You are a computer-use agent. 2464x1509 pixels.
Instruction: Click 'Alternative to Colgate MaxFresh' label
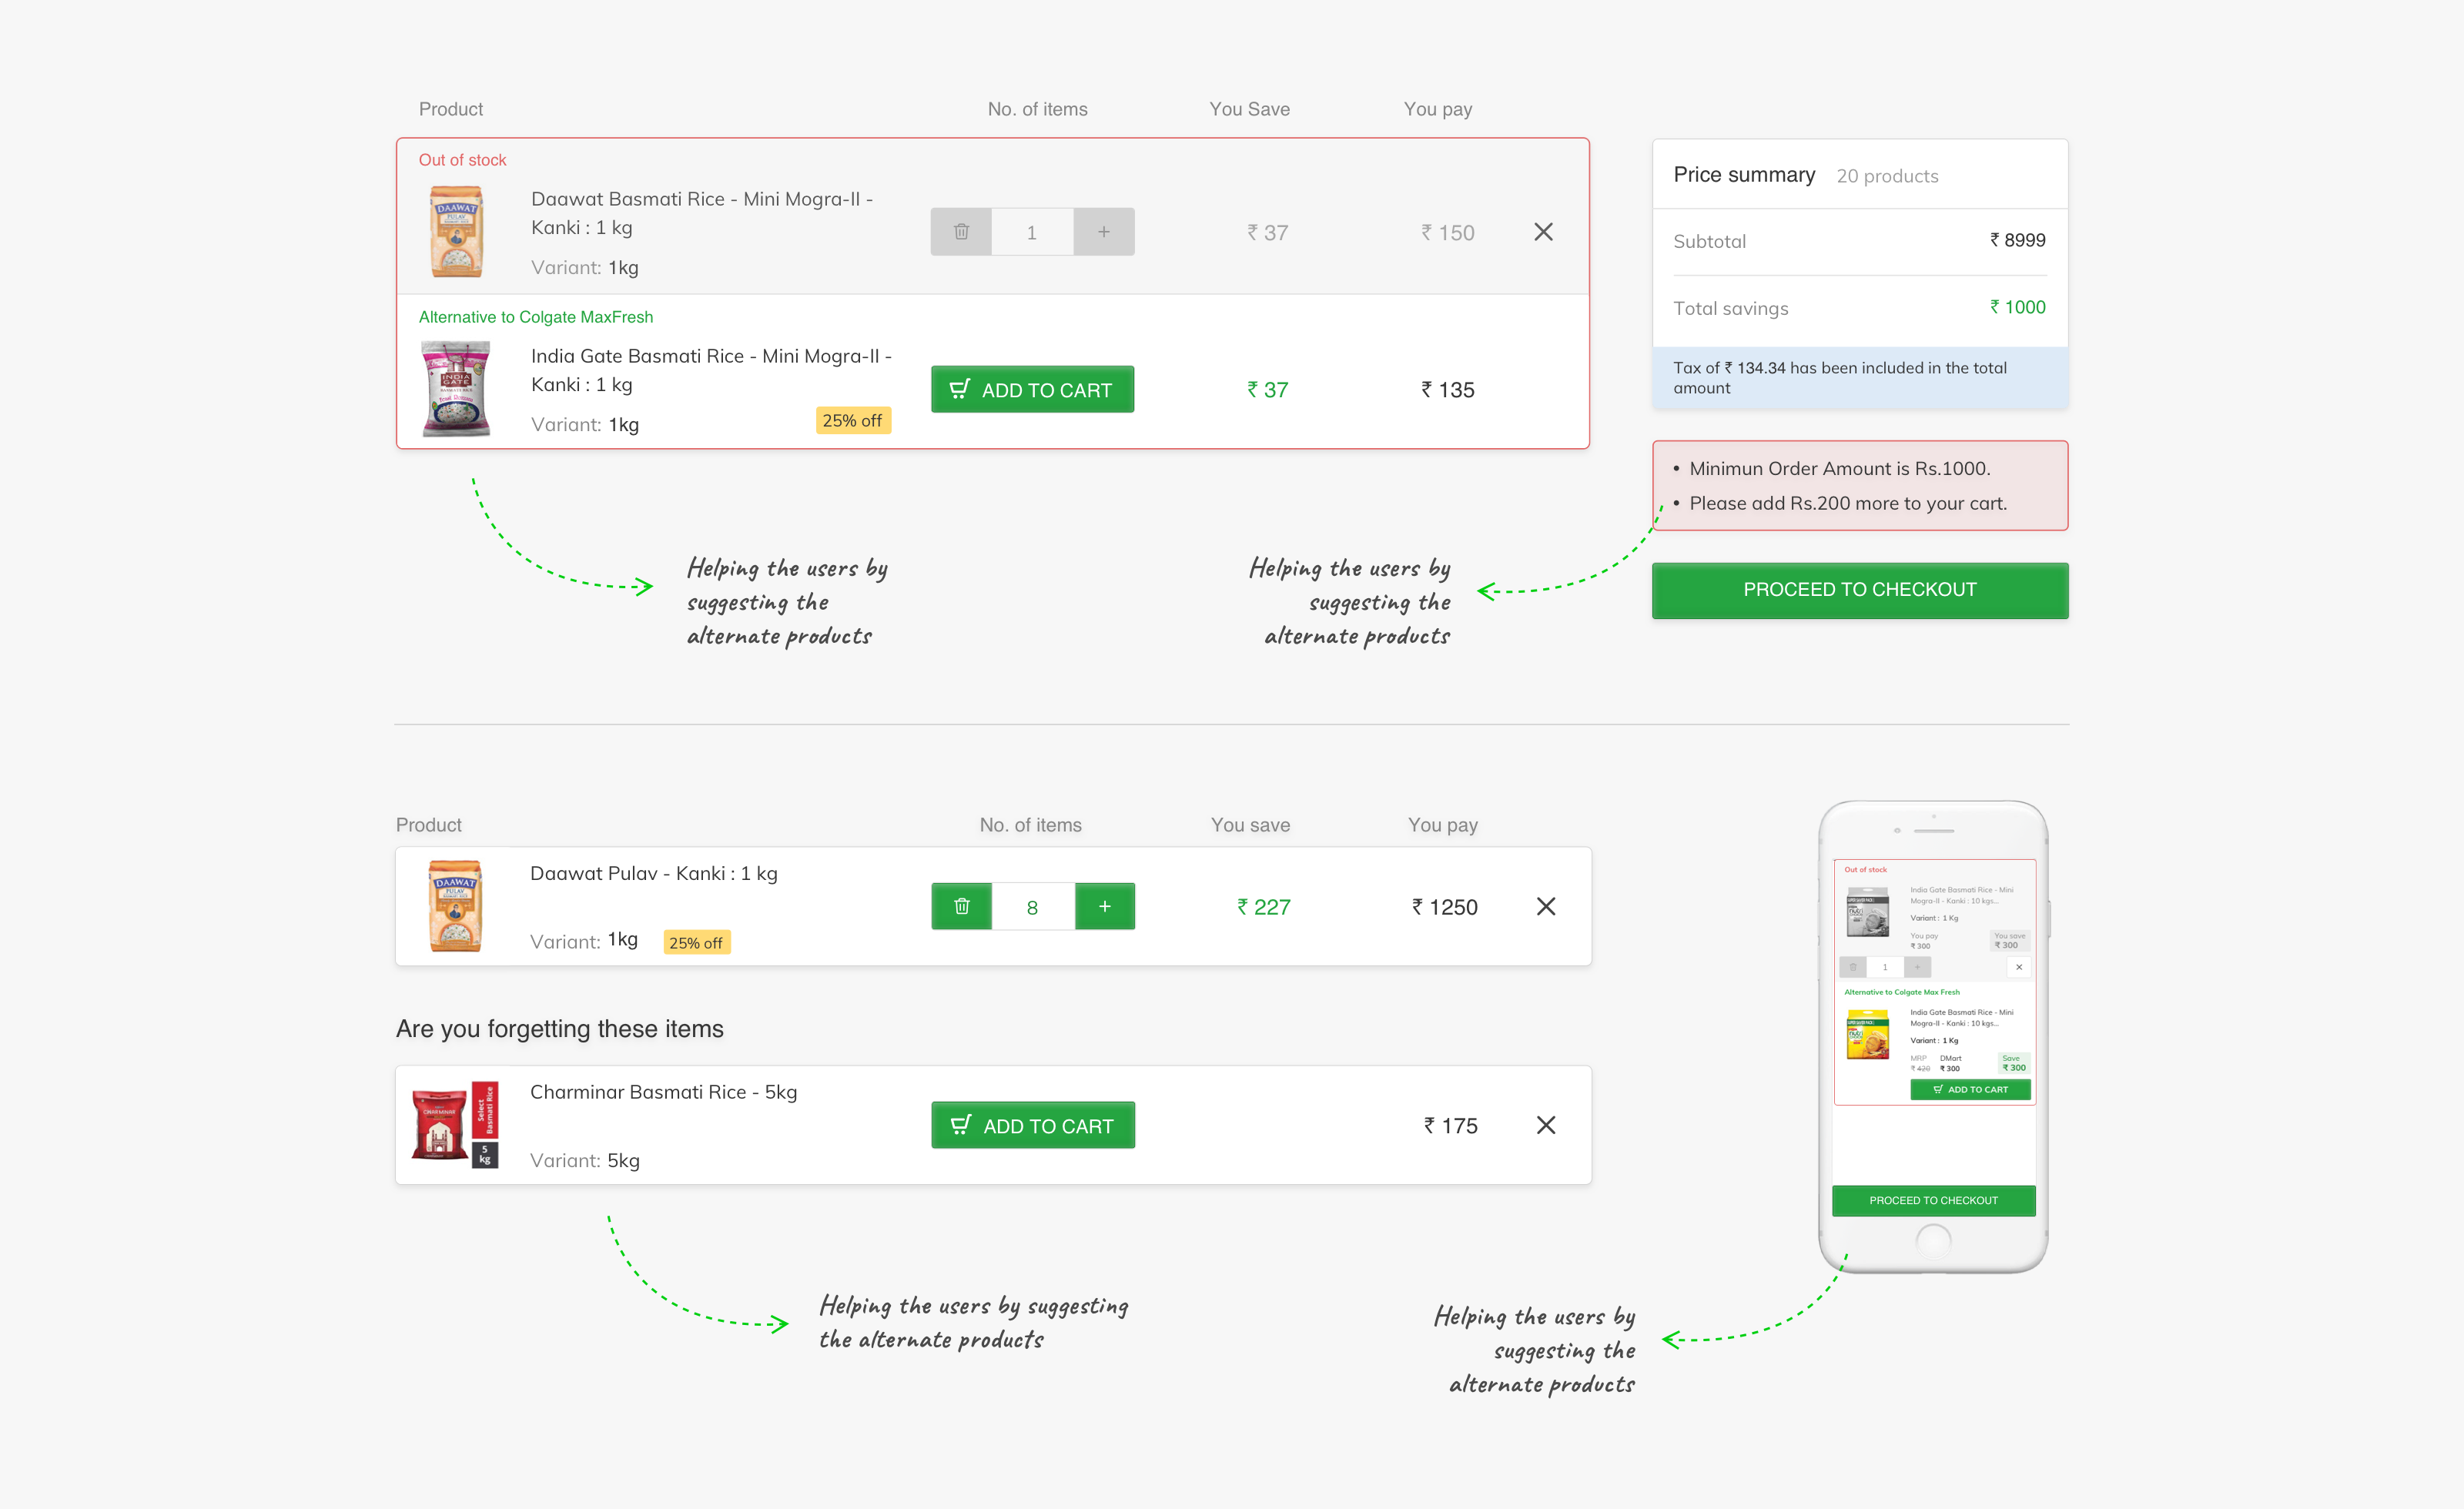pyautogui.click(x=536, y=317)
